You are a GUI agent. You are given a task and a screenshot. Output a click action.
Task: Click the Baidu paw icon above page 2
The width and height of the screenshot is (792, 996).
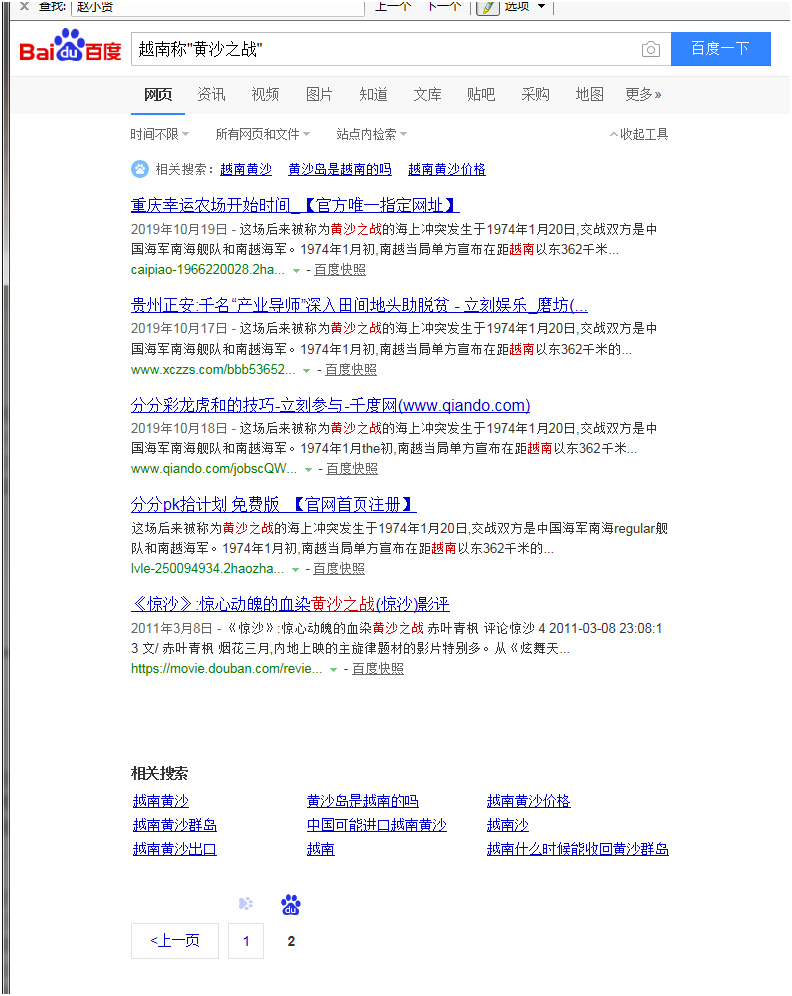(x=291, y=905)
